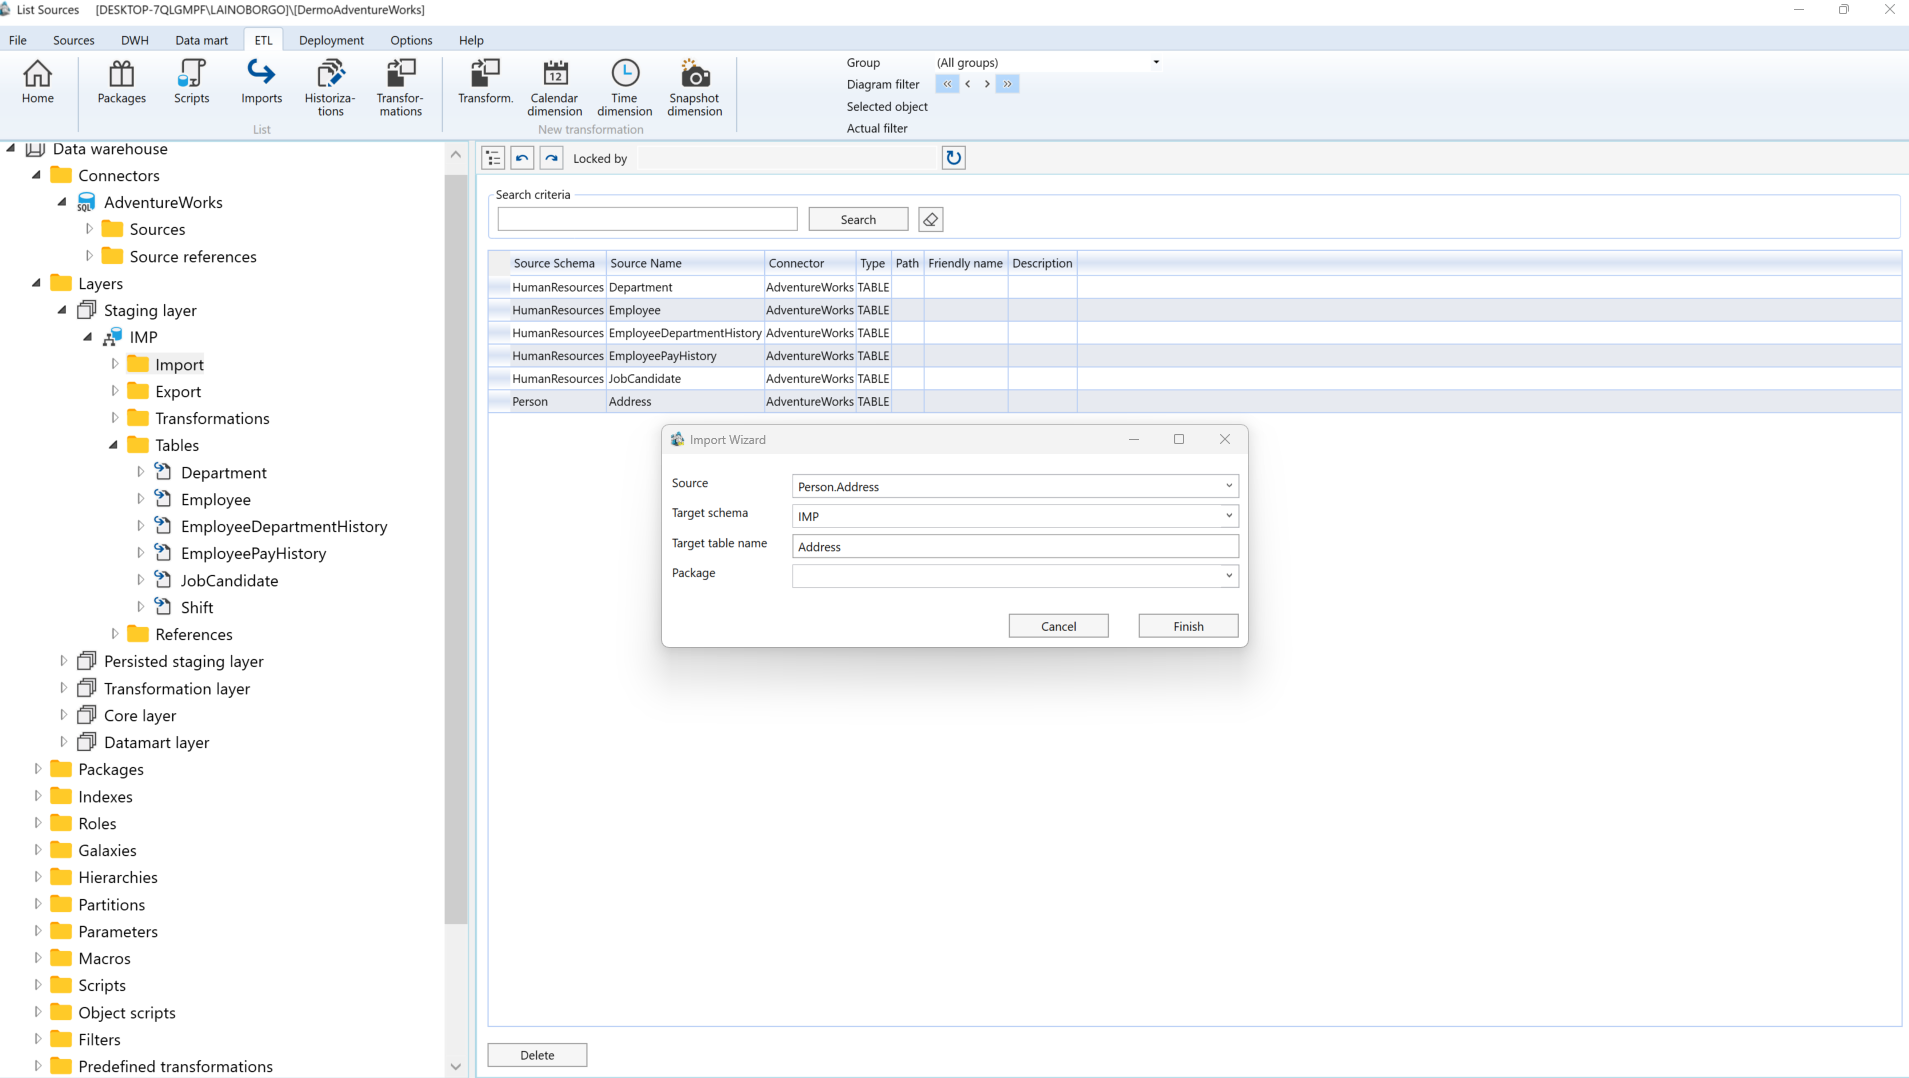1909x1078 pixels.
Task: Open the Historizations list icon
Action: (330, 88)
